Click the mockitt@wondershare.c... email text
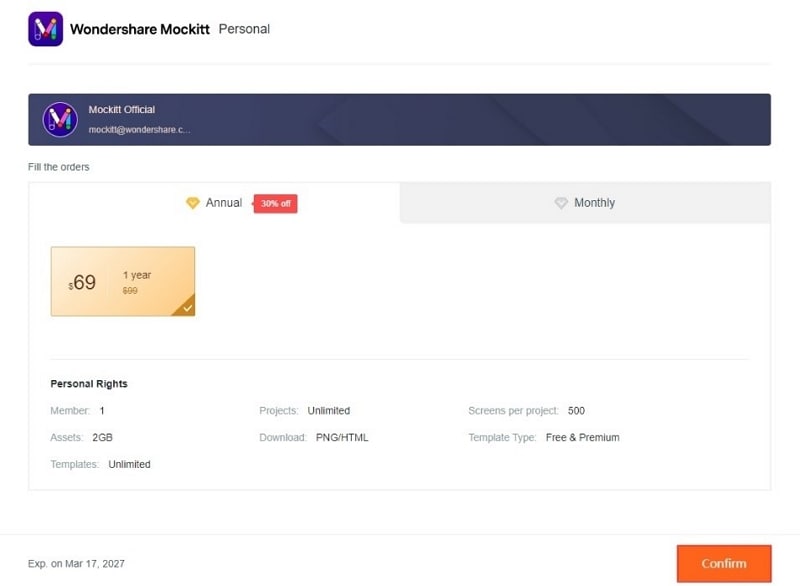 tap(139, 130)
